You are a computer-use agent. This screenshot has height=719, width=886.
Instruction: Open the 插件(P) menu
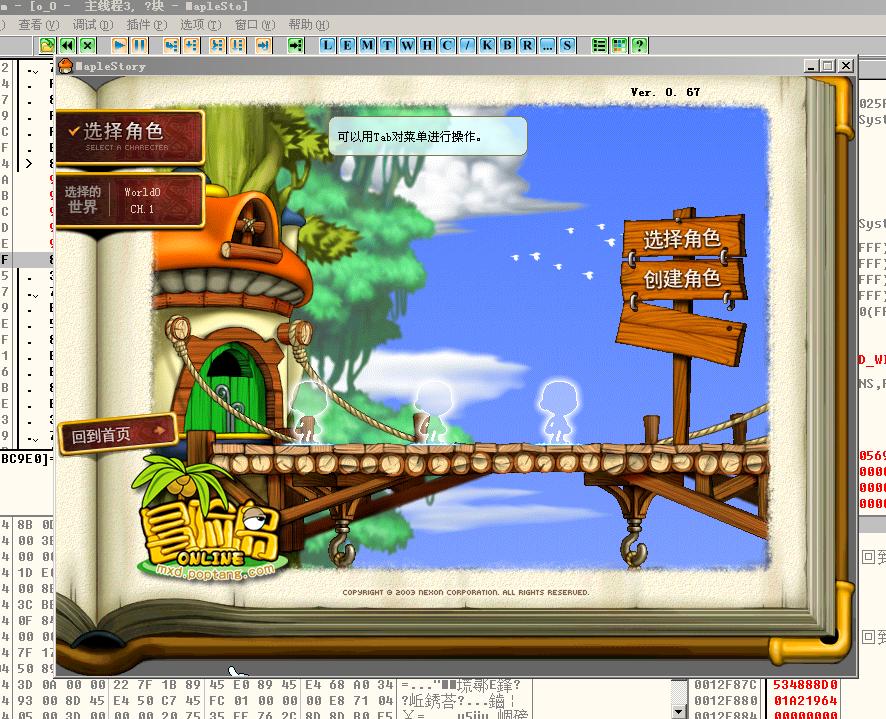pos(147,25)
